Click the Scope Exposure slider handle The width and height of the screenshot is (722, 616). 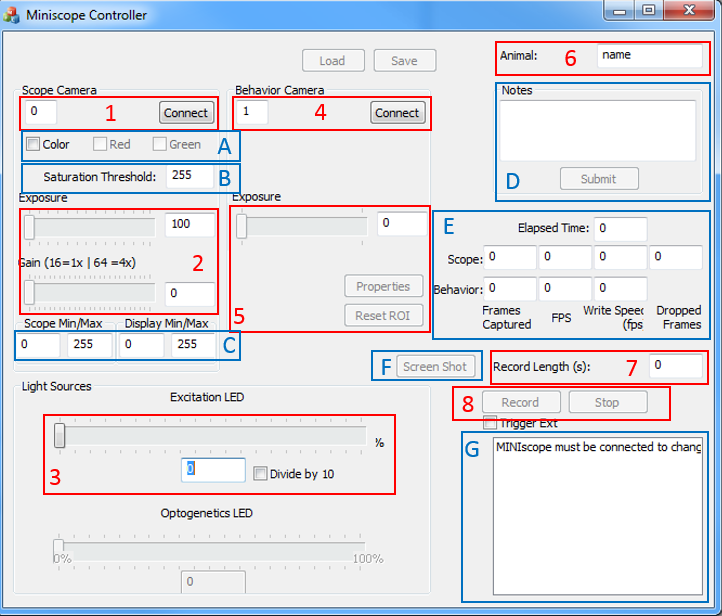(29, 228)
